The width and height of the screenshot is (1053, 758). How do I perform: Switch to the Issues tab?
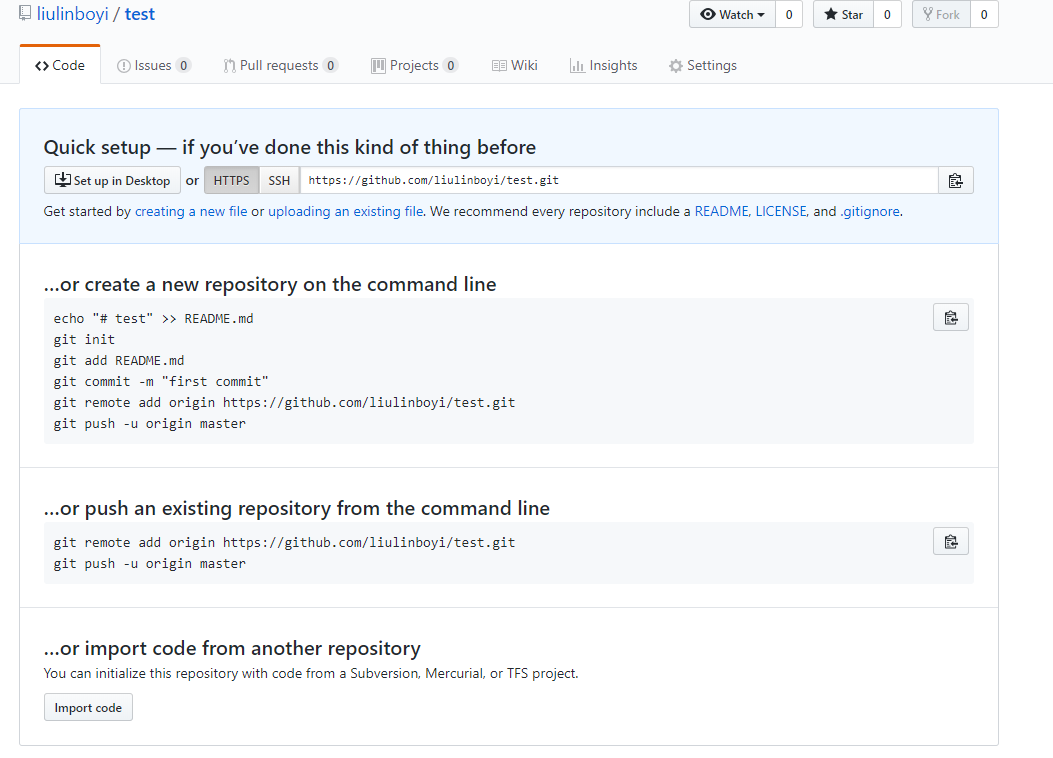click(153, 66)
